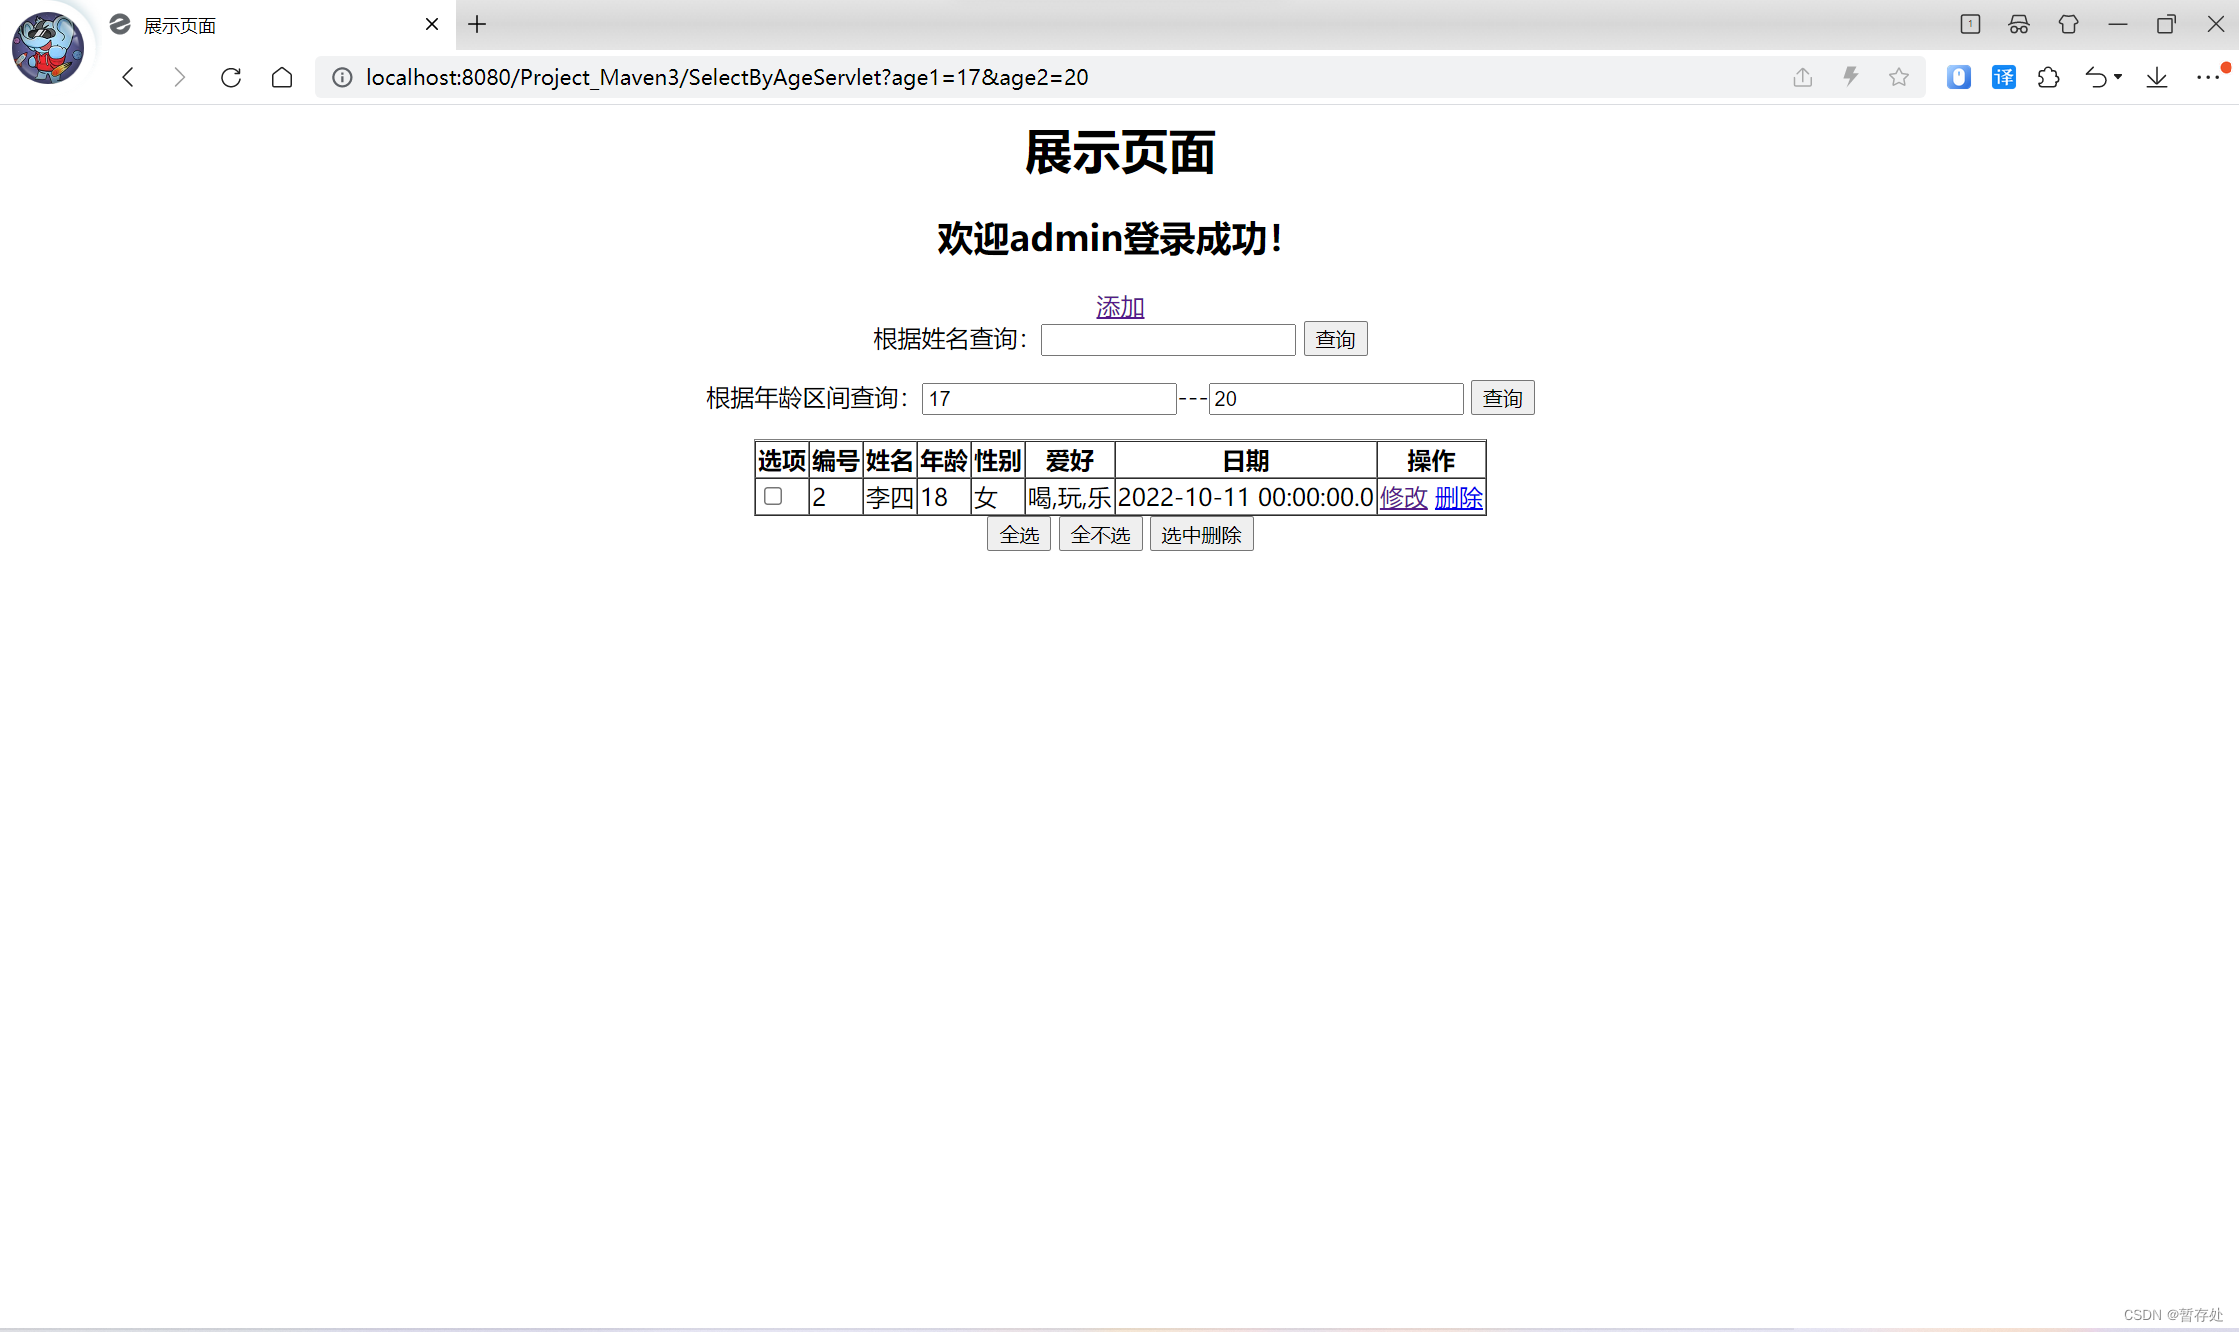Click the 删除 link for 李四
Image resolution: width=2239 pixels, height=1332 pixels.
pos(1458,497)
